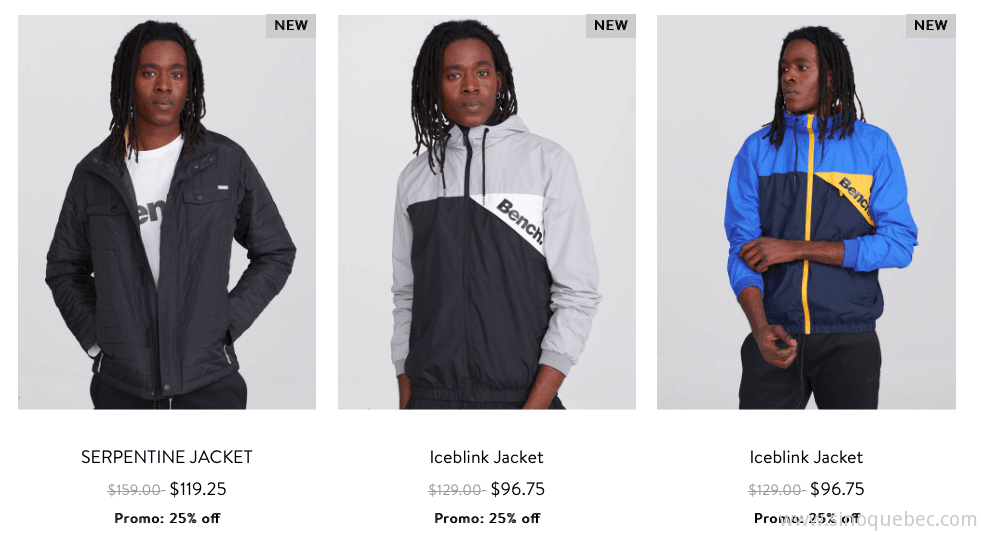
Task: Click the middle Iceblink Jacket title link
Action: (487, 457)
